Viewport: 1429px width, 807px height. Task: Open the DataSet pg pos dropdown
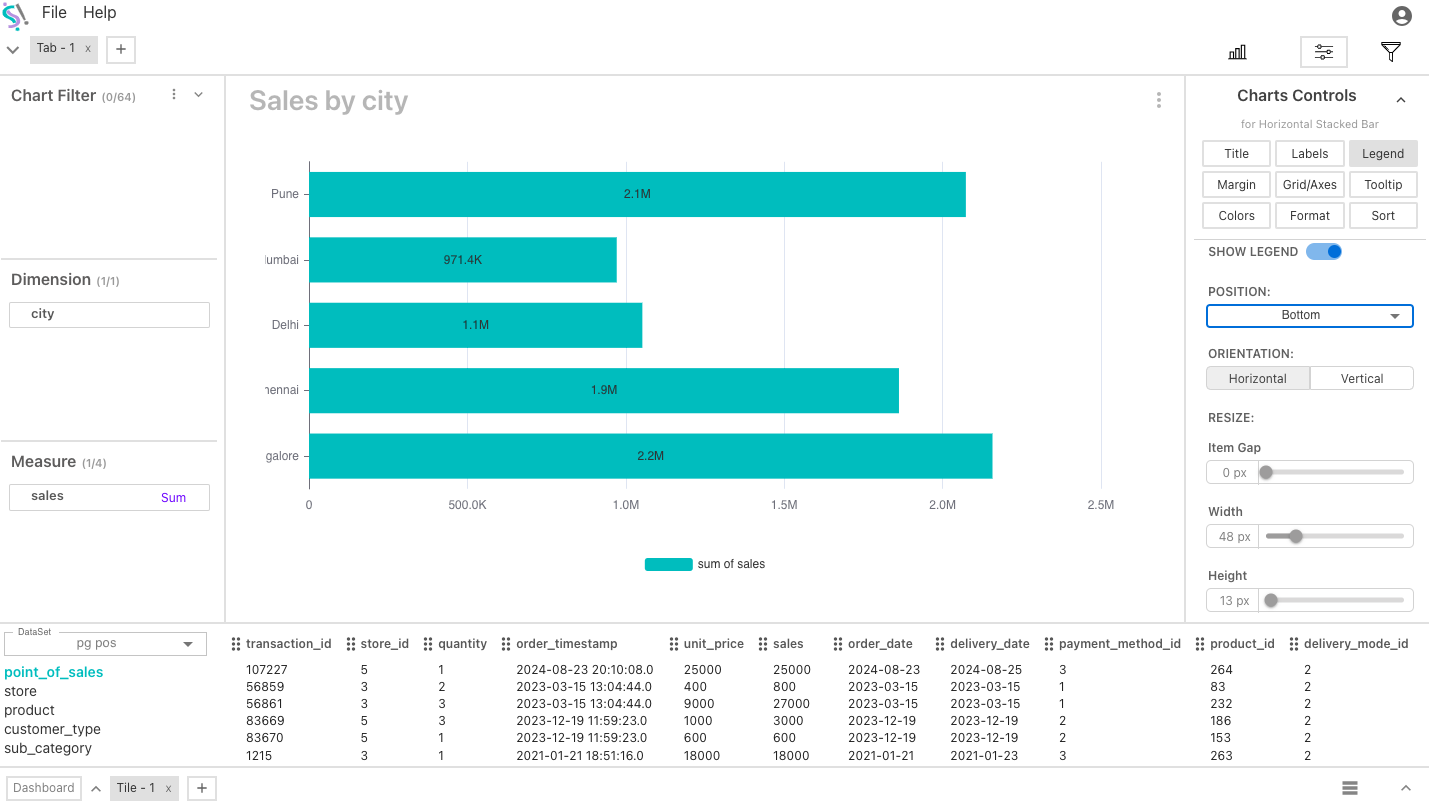105,644
